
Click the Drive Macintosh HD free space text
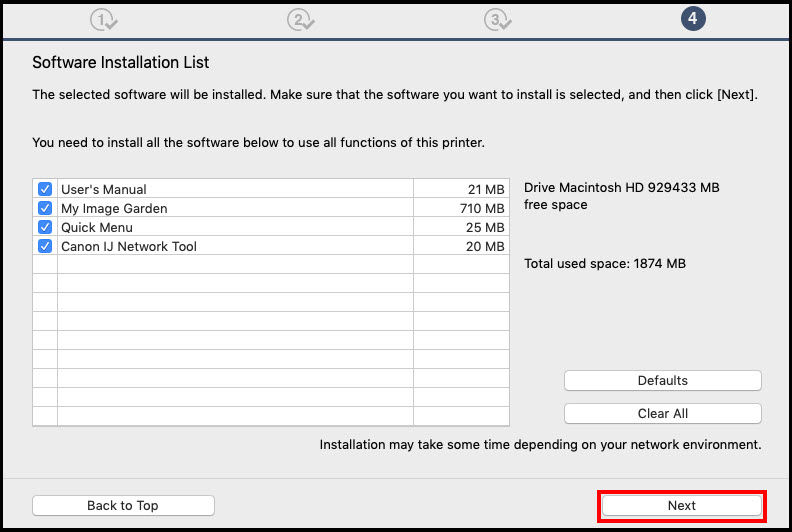pos(621,196)
